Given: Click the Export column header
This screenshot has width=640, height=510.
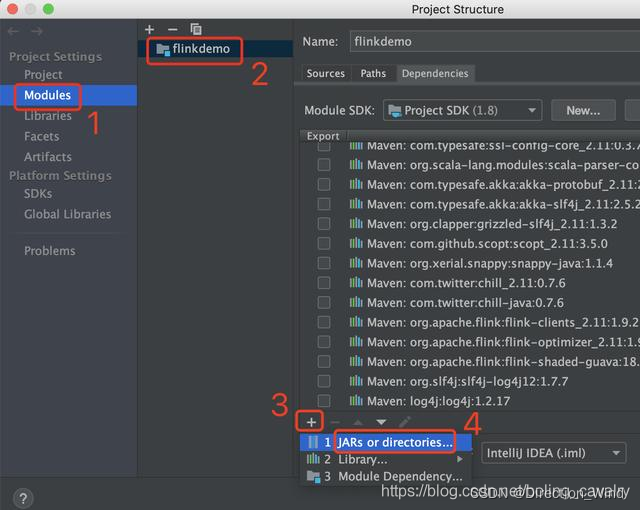Looking at the screenshot, I should (x=323, y=136).
